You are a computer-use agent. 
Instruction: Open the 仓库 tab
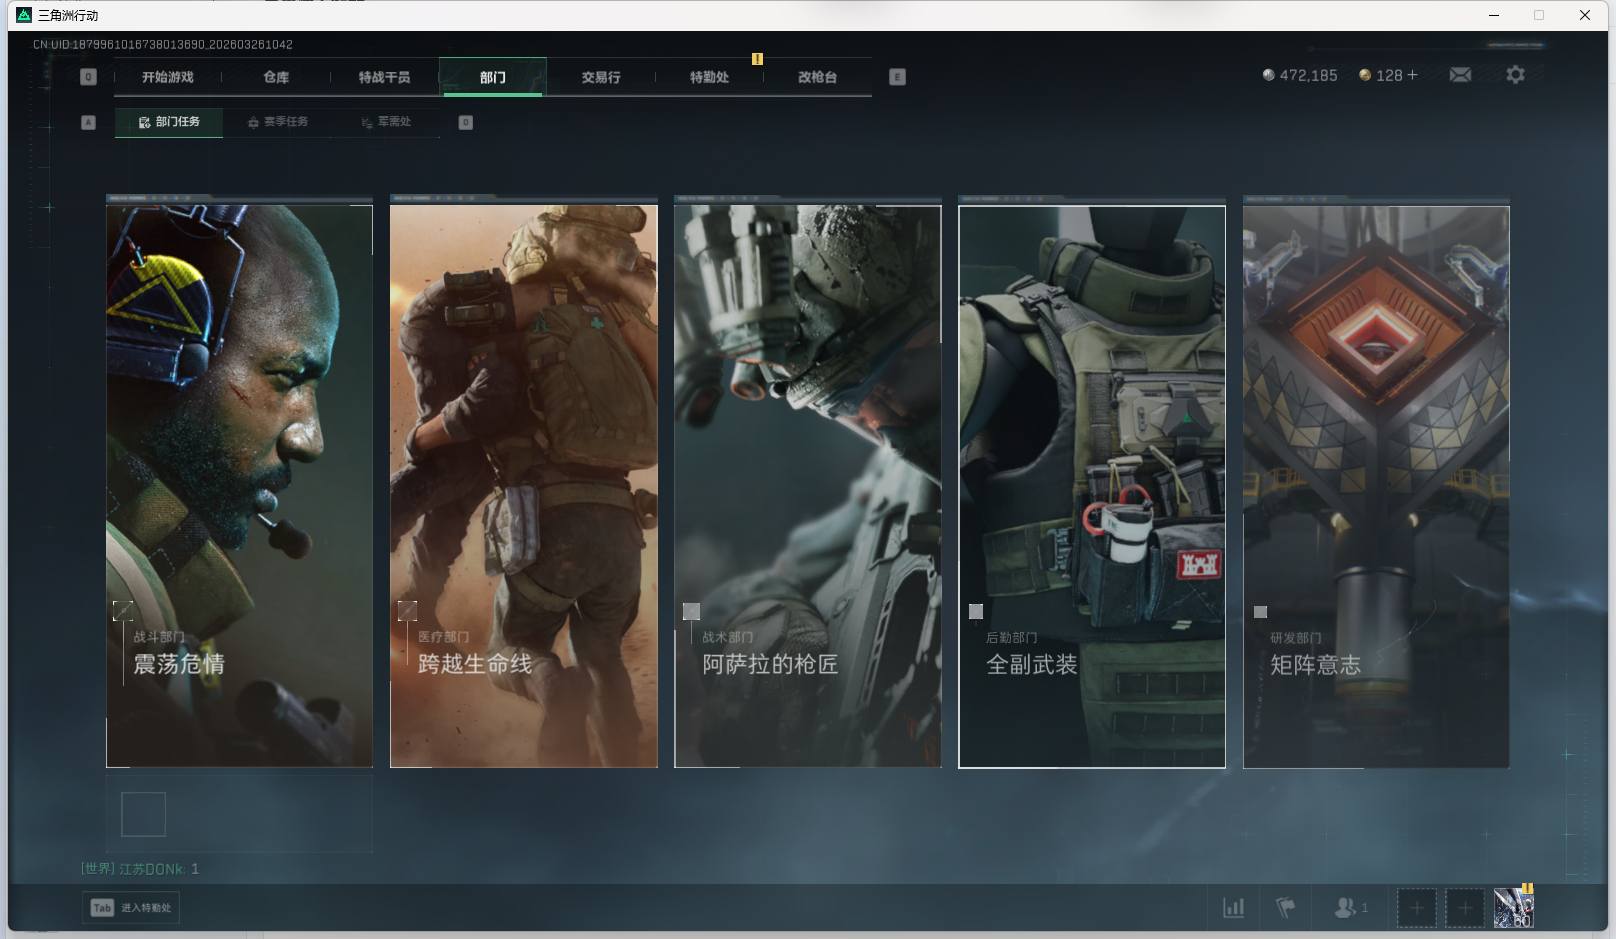point(276,77)
